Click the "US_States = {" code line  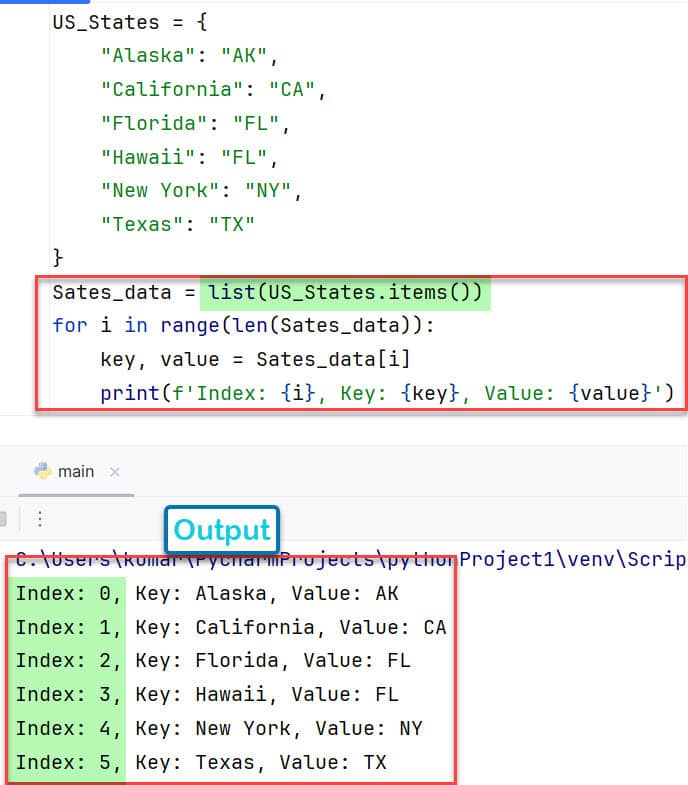pyautogui.click(x=130, y=23)
